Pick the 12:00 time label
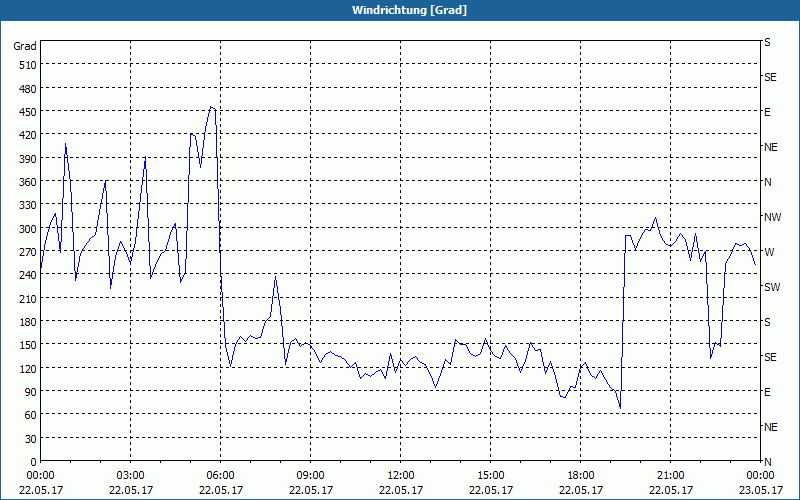 401,476
